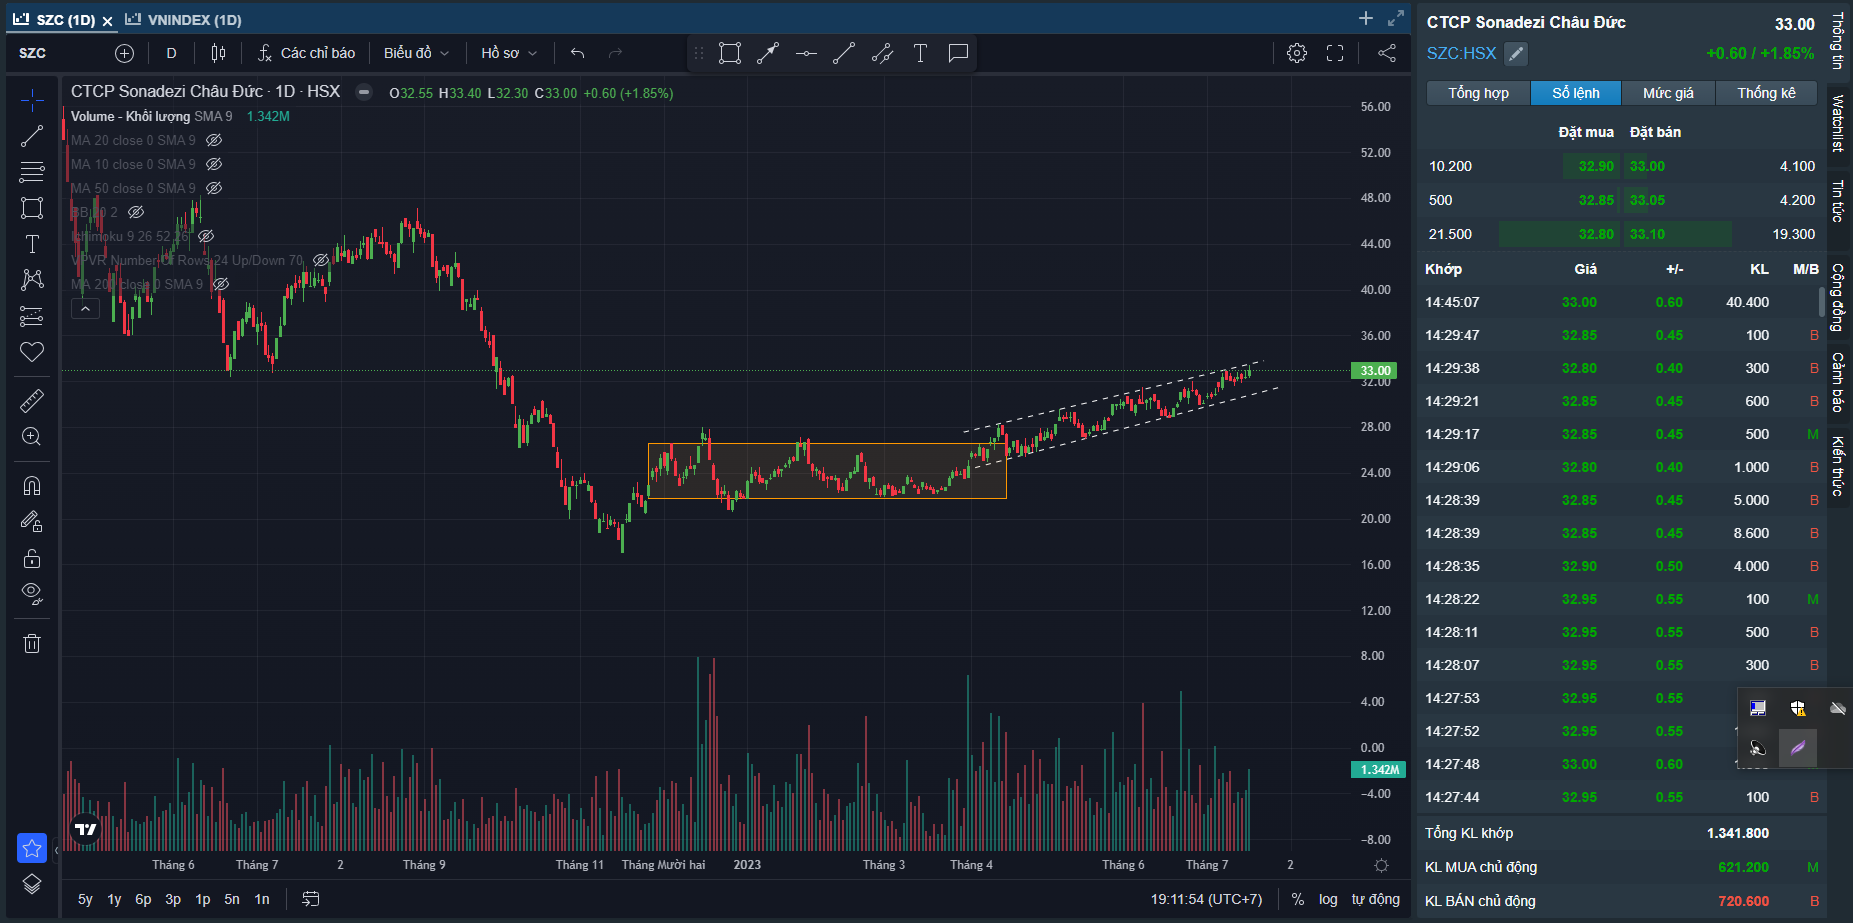Select the trend line drawing tool
This screenshot has height=923, width=1853.
point(32,136)
